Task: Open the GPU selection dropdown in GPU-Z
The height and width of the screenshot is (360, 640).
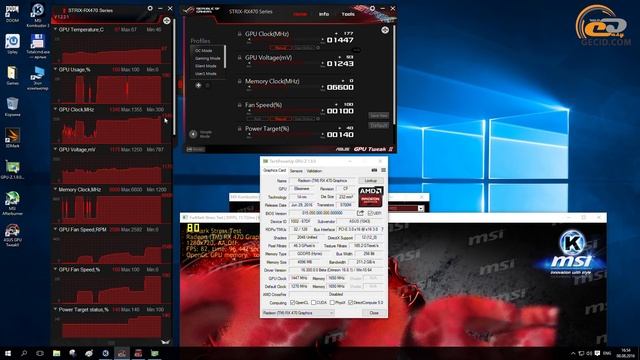Action: point(298,313)
